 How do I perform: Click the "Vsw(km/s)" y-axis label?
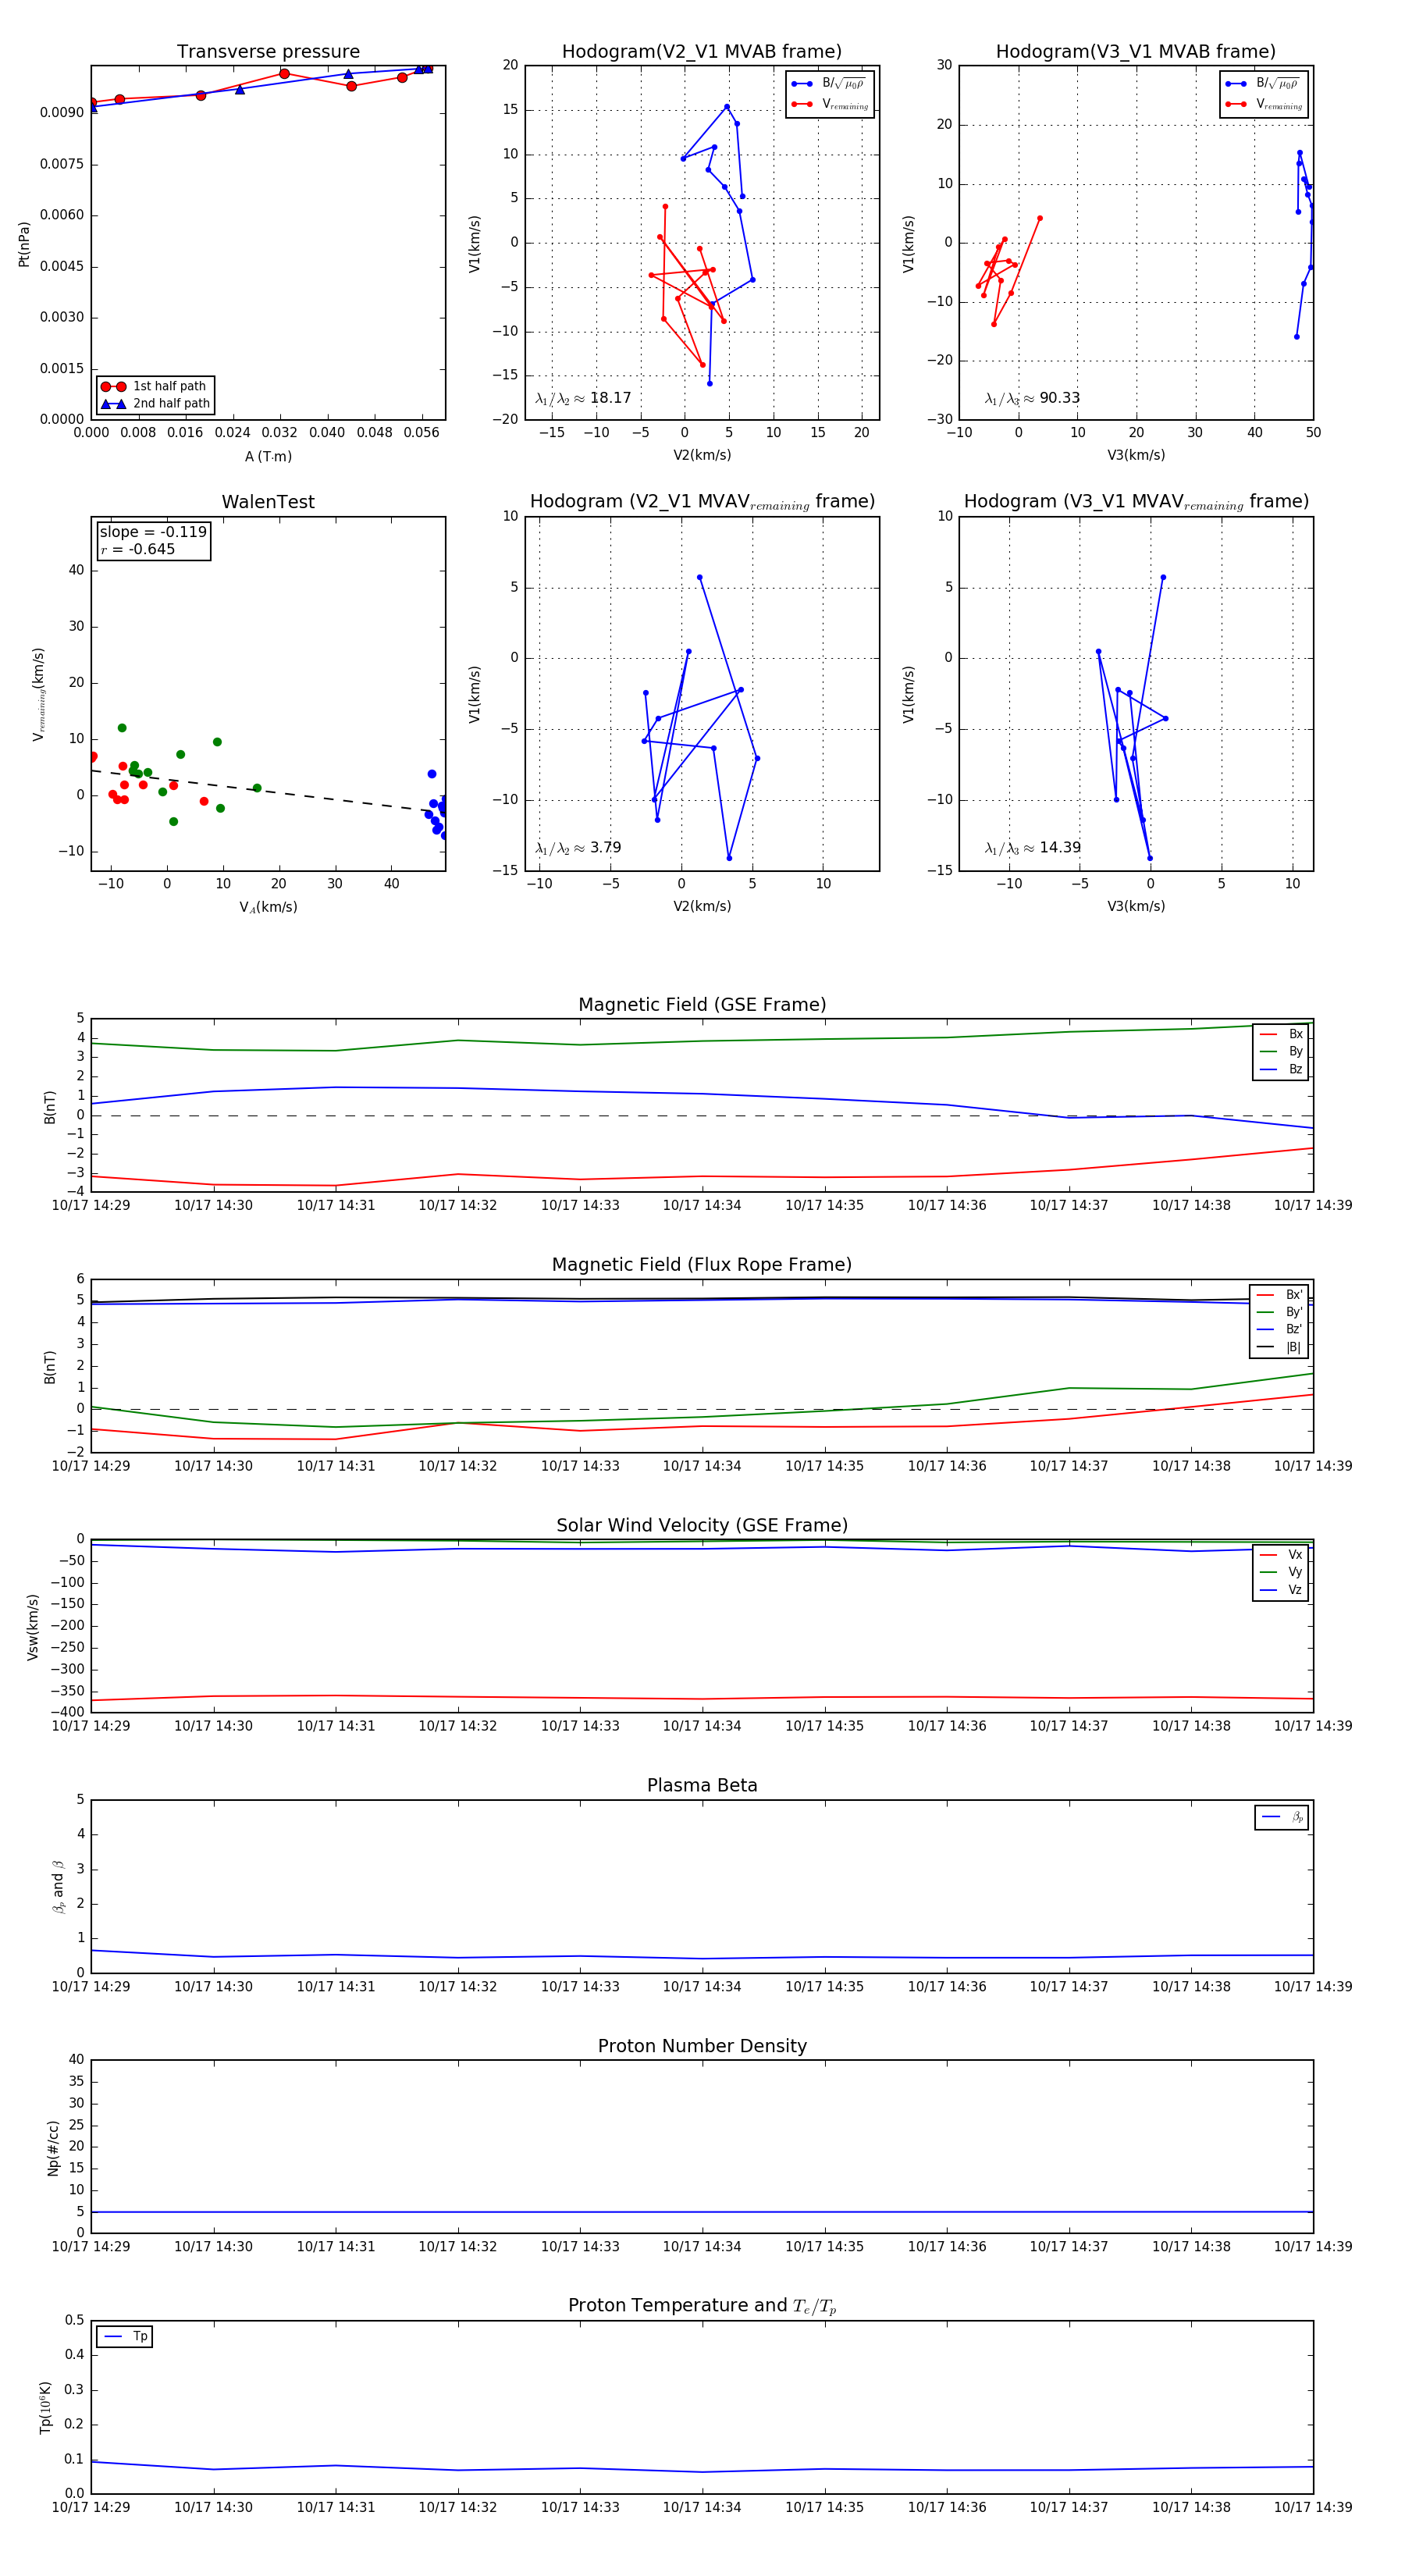pyautogui.click(x=33, y=1627)
